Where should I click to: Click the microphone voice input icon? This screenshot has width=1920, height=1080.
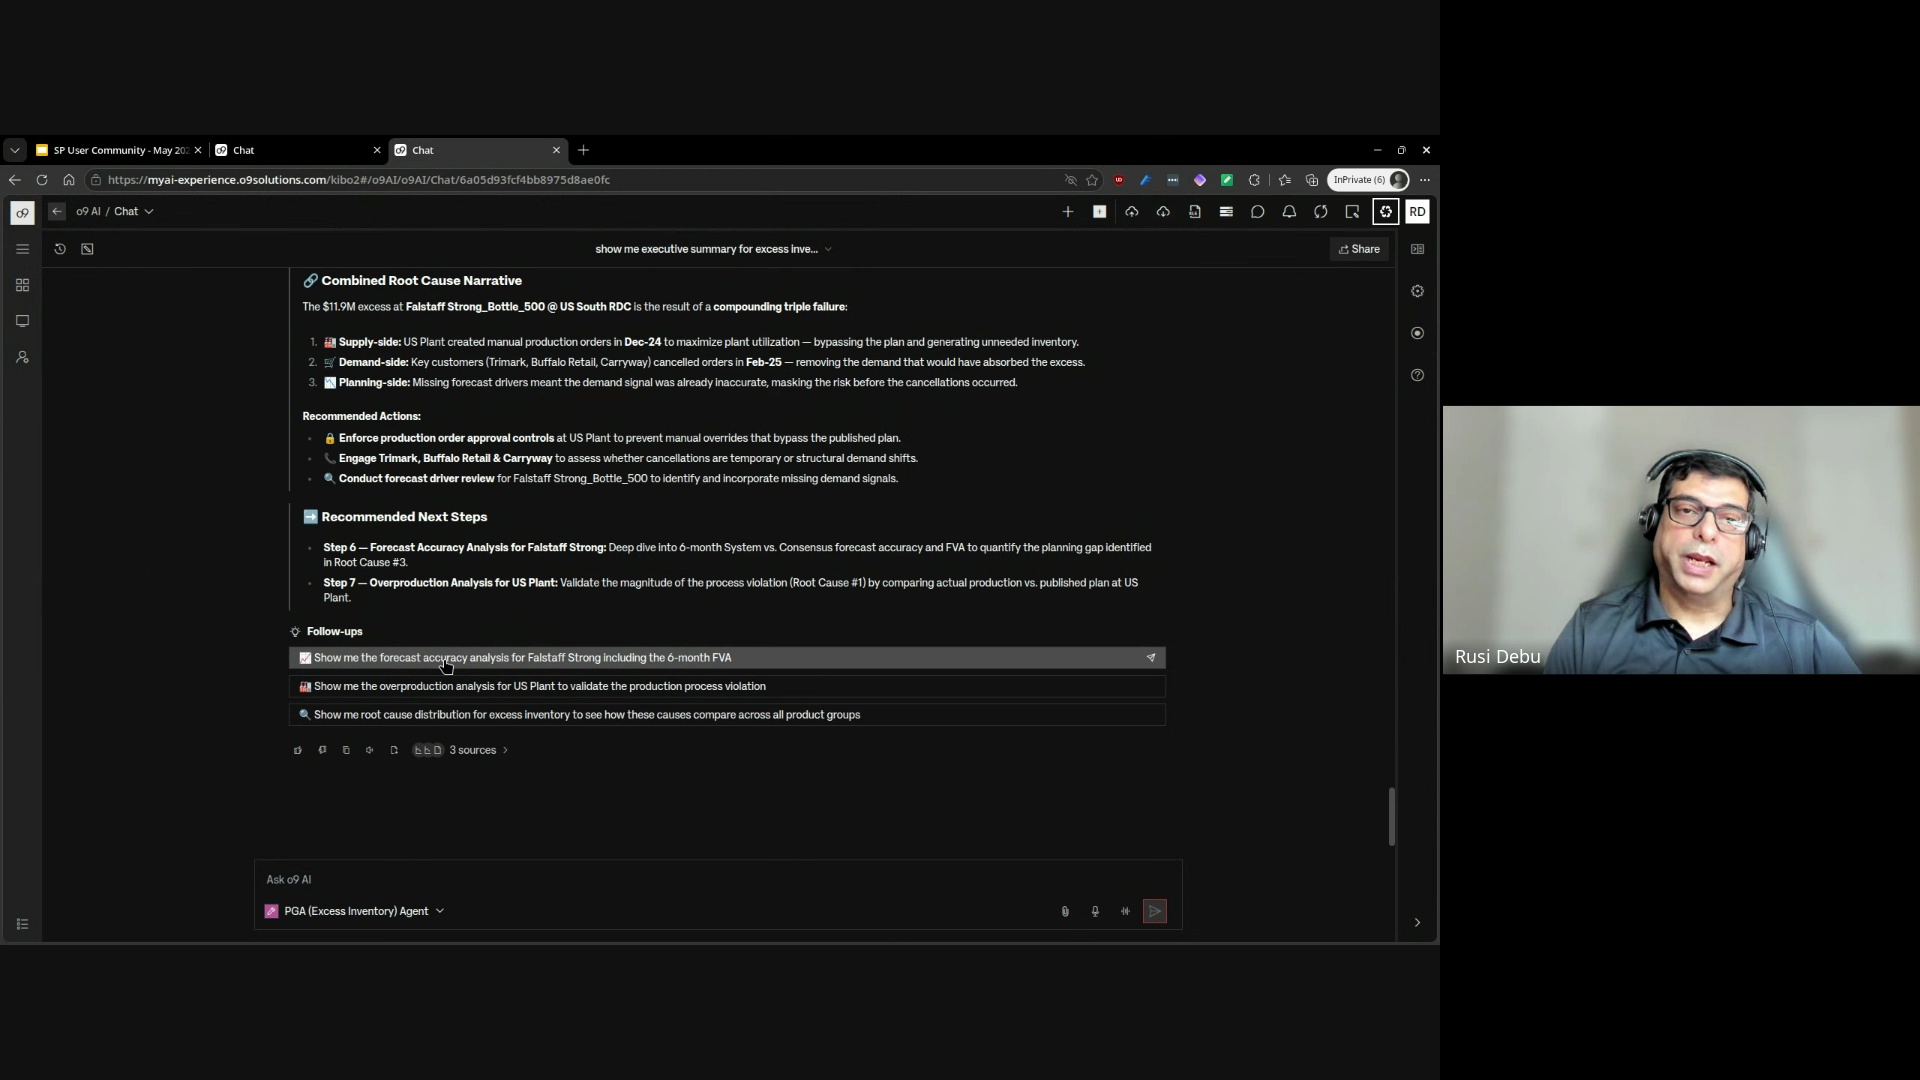pyautogui.click(x=1095, y=911)
